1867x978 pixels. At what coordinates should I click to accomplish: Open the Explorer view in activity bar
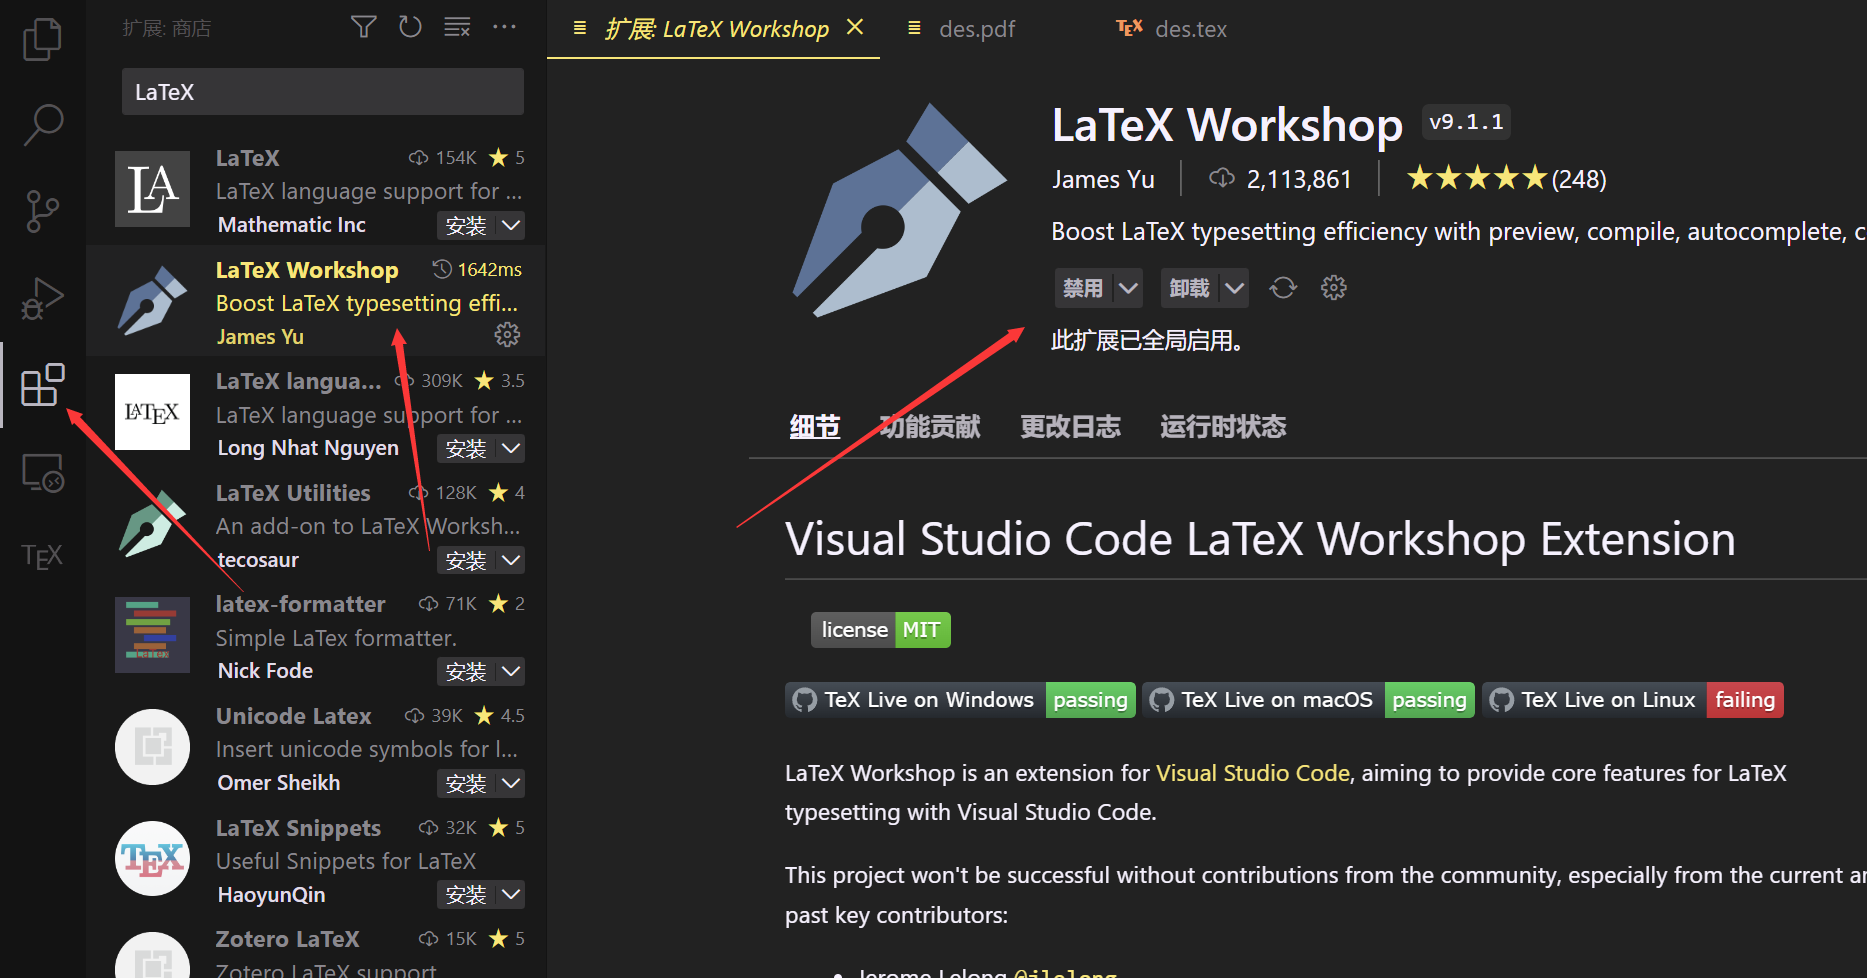42,39
